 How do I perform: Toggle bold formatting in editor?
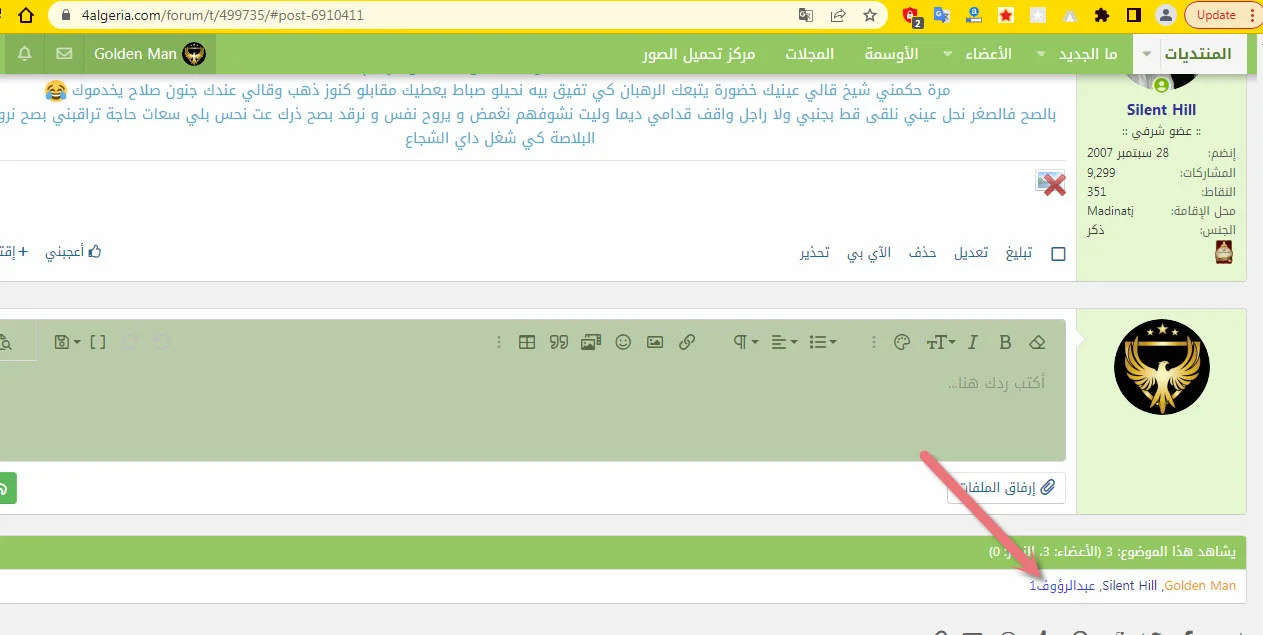[x=1006, y=342]
